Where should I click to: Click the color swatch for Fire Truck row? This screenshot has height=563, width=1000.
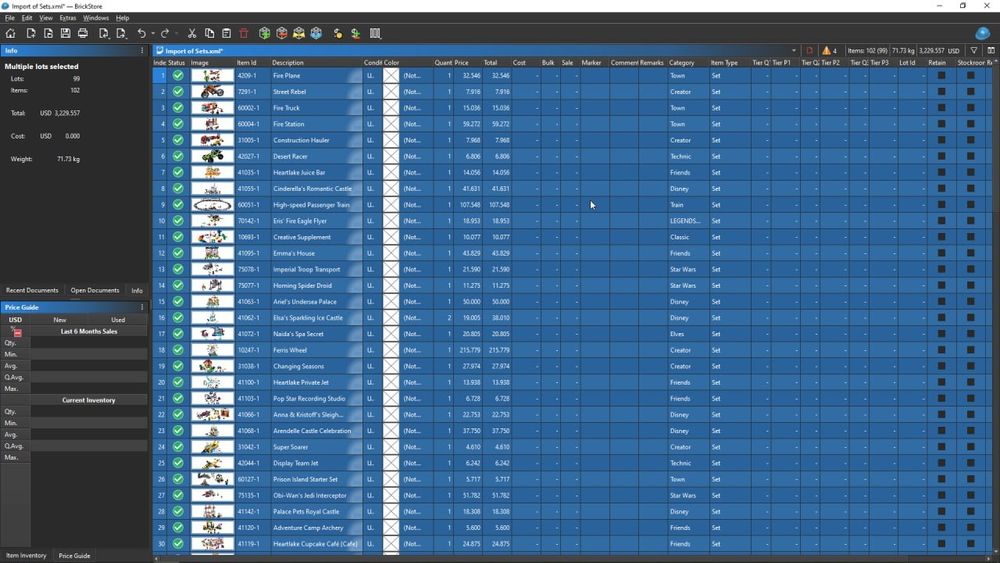point(391,108)
